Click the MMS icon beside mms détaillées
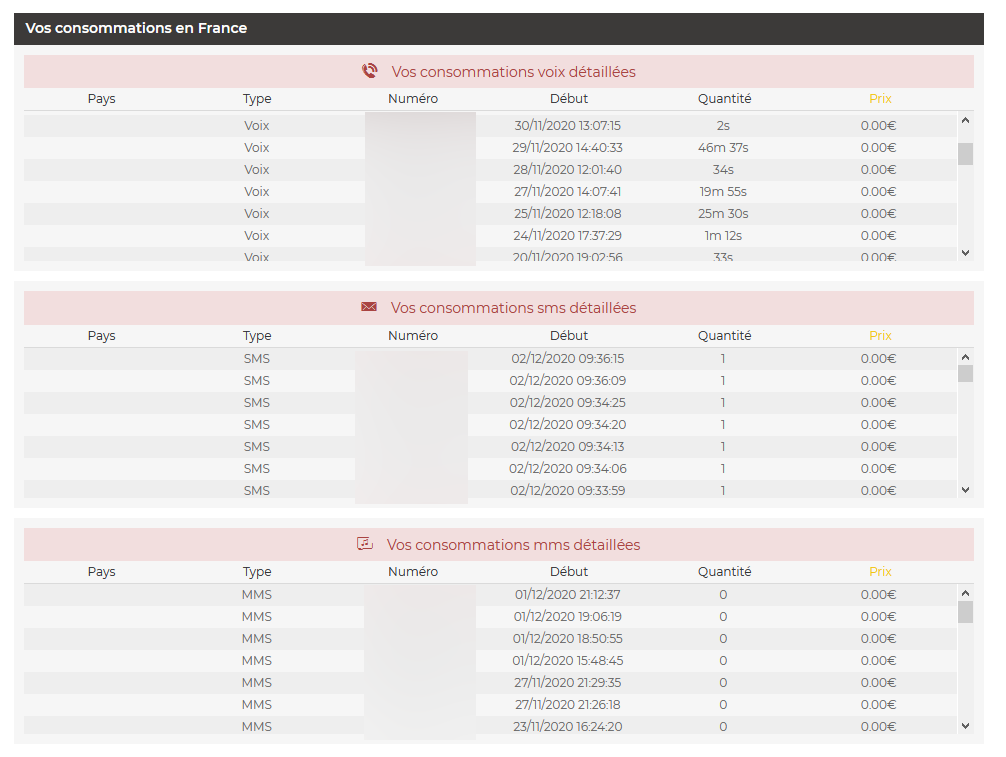The width and height of the screenshot is (1006, 757). tap(365, 544)
